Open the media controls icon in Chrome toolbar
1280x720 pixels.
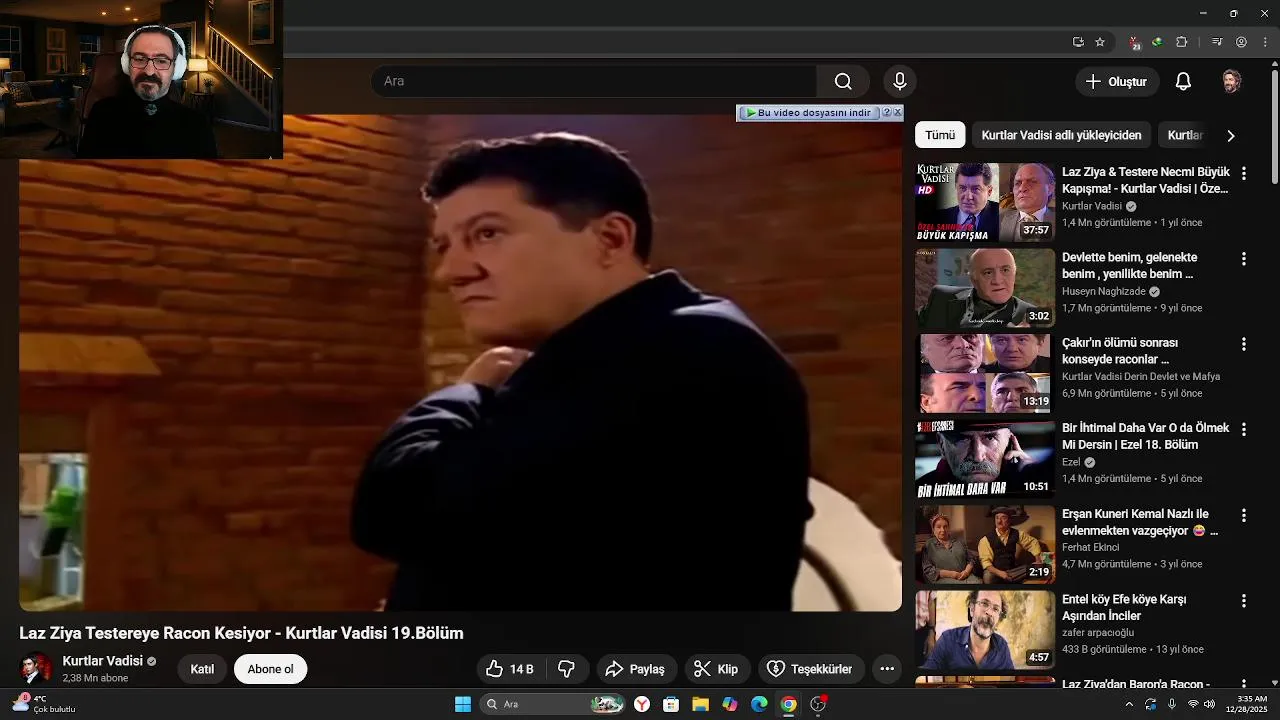tap(1217, 42)
